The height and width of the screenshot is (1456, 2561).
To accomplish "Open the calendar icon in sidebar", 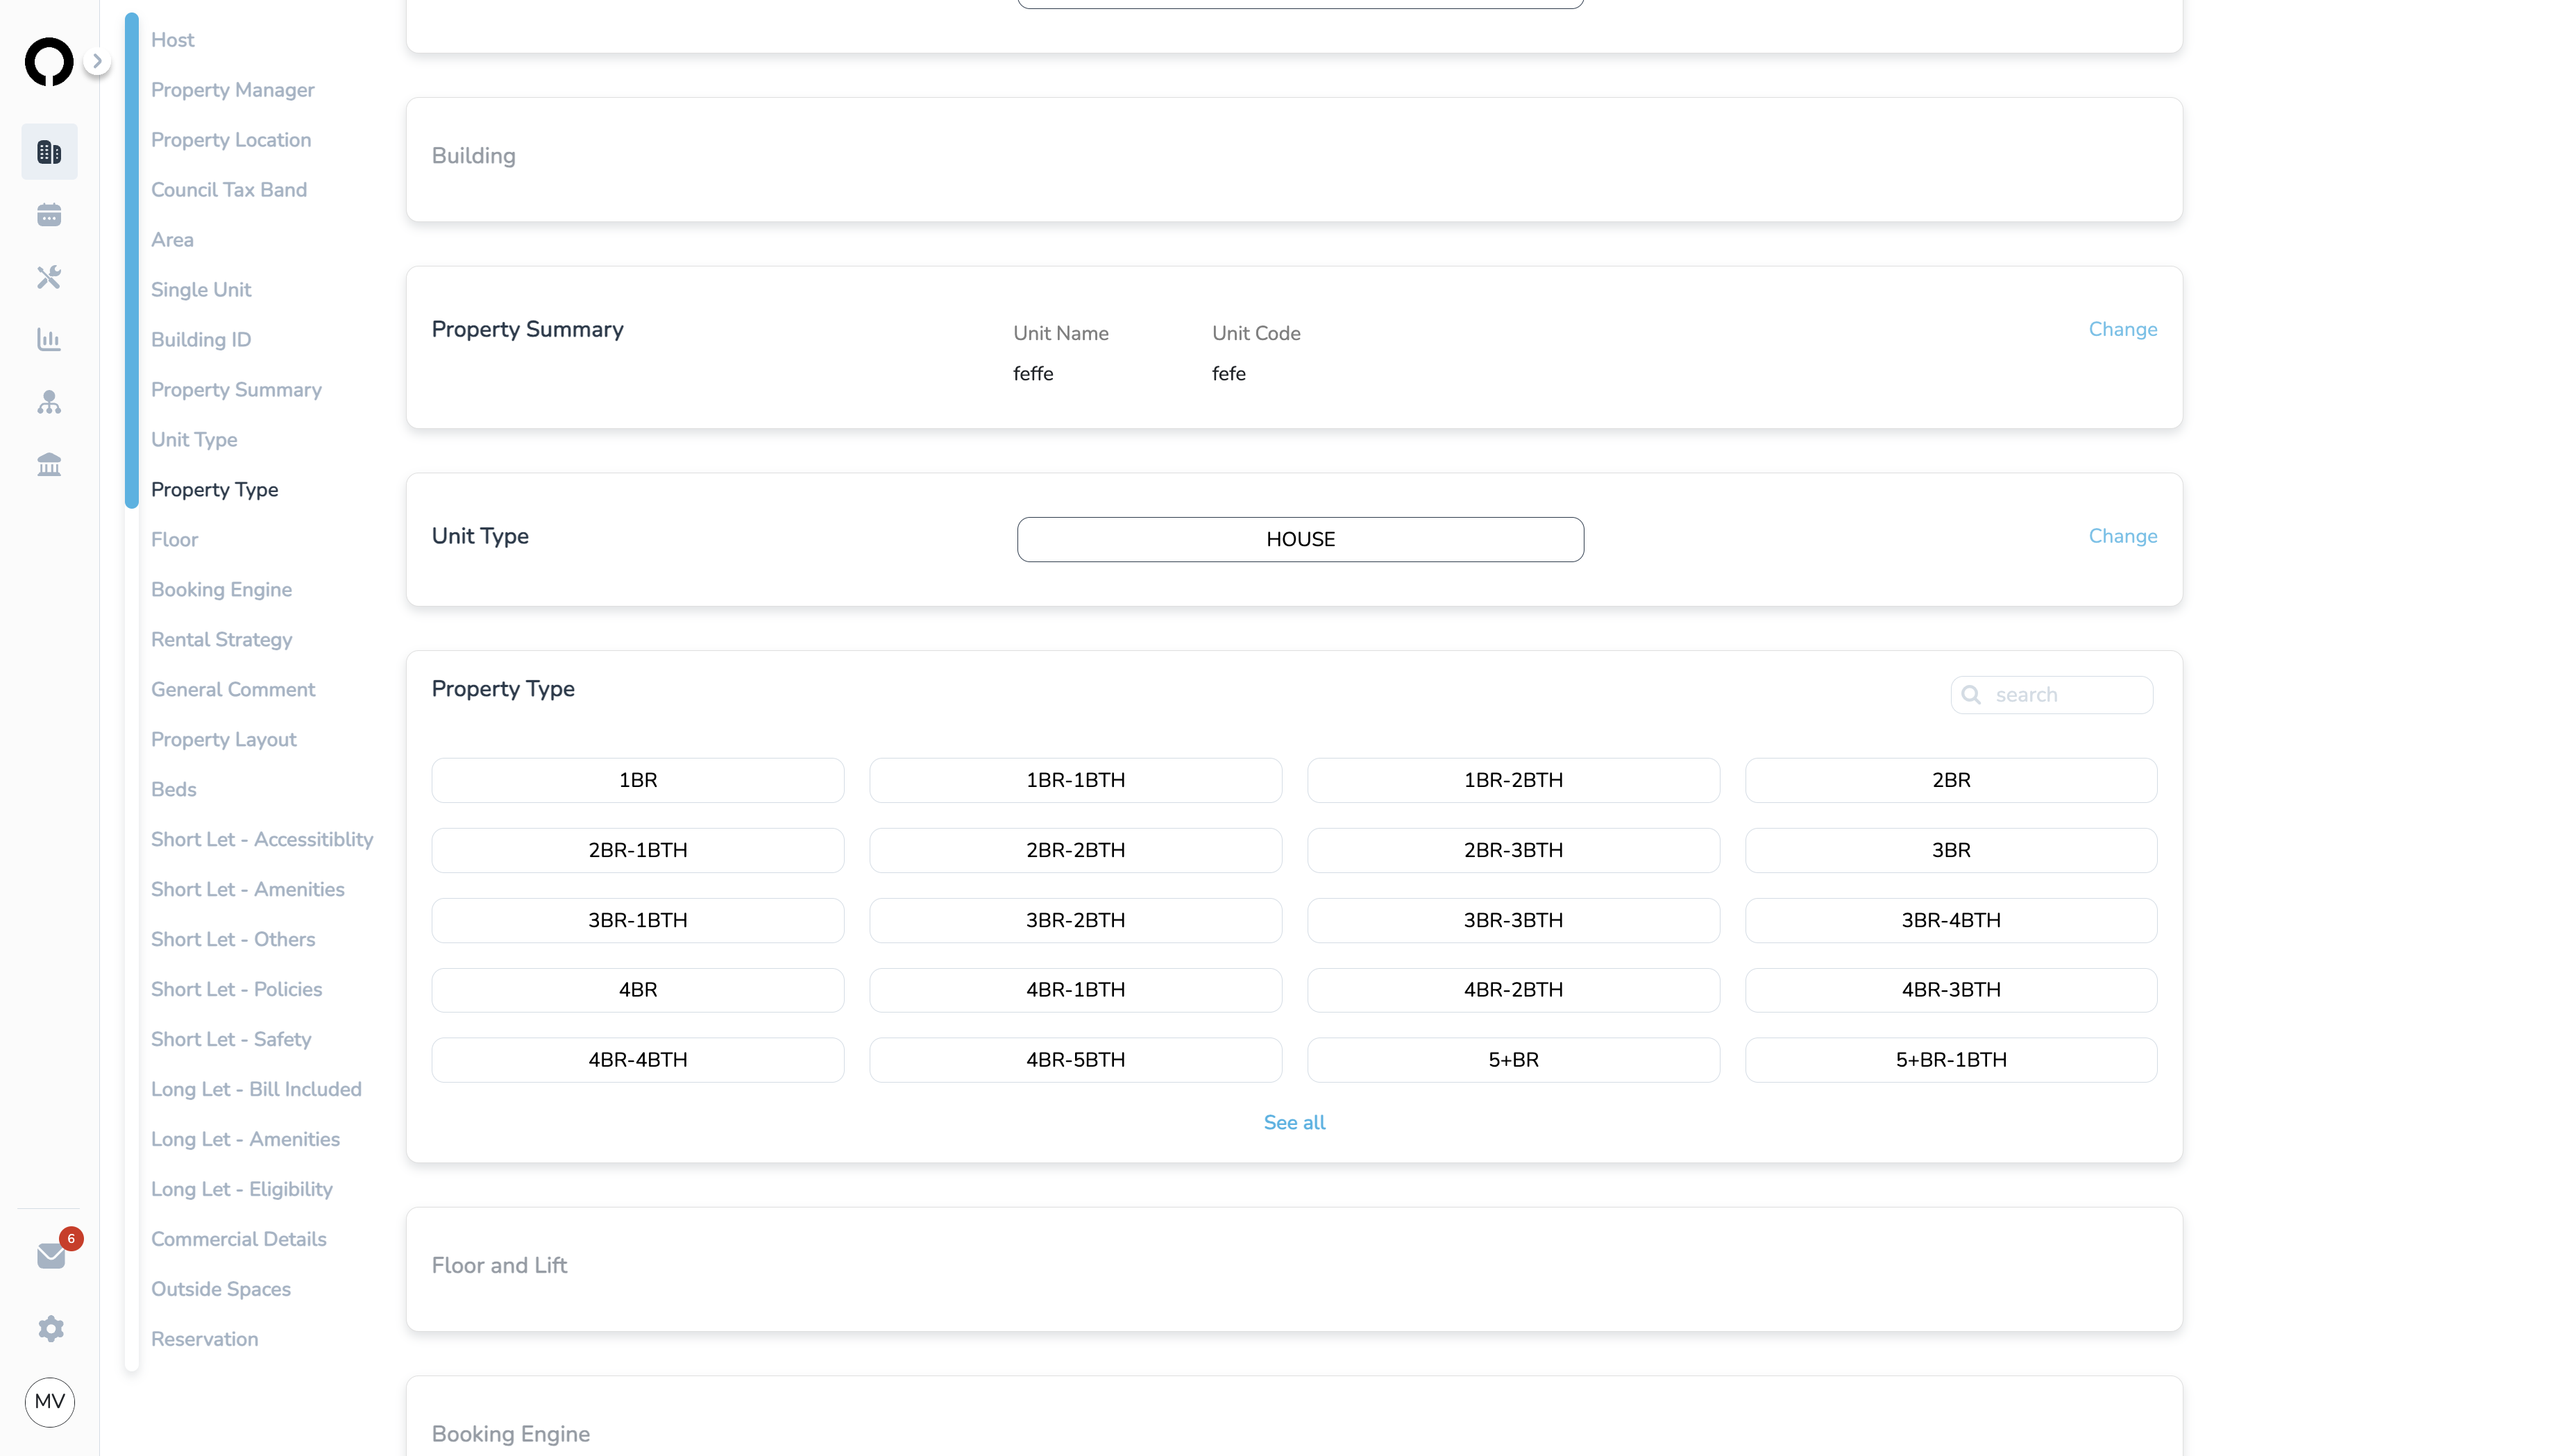I will (49, 215).
